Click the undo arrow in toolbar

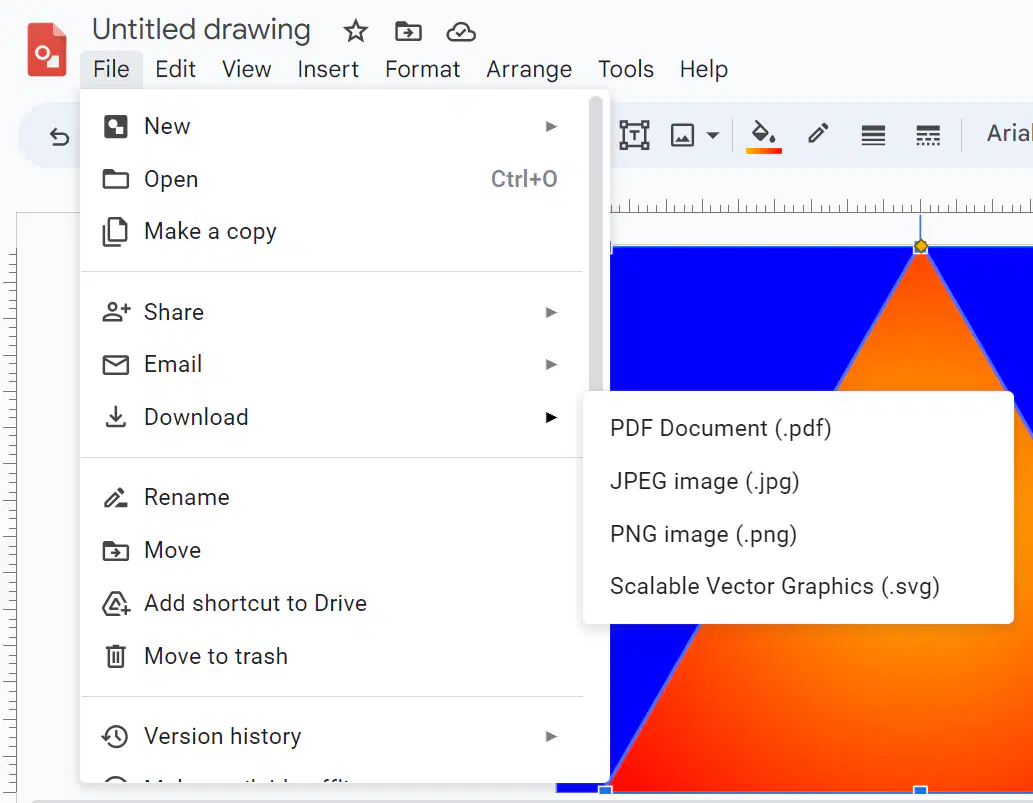(x=59, y=136)
